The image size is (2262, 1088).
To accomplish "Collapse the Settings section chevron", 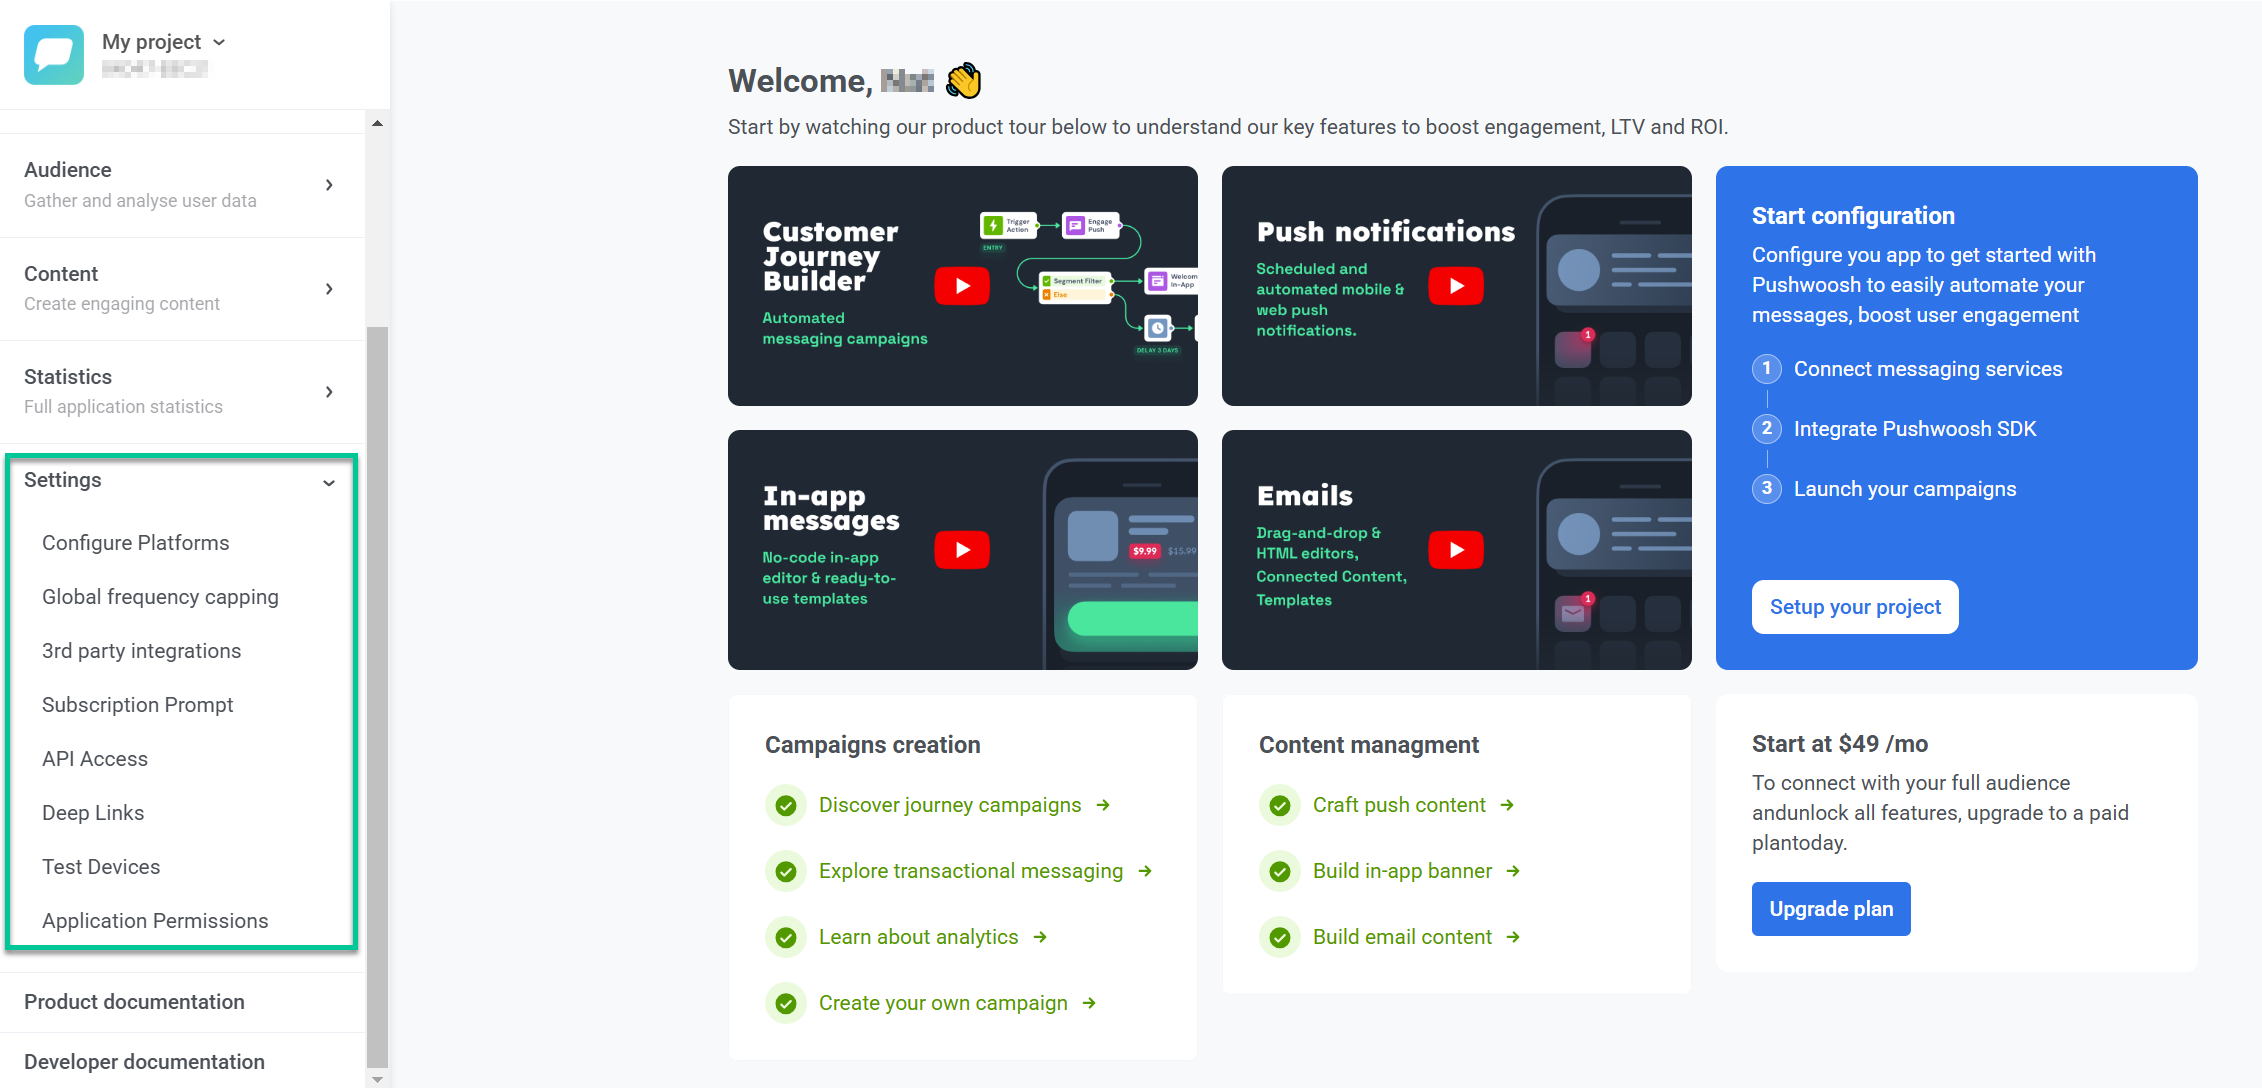I will 328,483.
